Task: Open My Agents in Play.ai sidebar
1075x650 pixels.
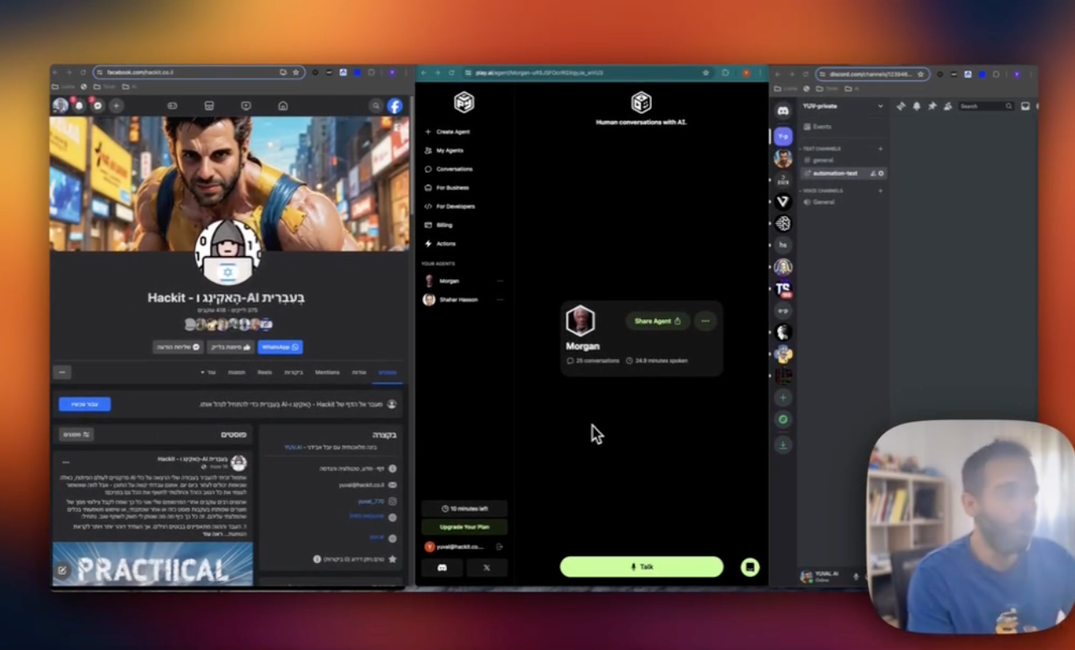Action: pyautogui.click(x=444, y=150)
